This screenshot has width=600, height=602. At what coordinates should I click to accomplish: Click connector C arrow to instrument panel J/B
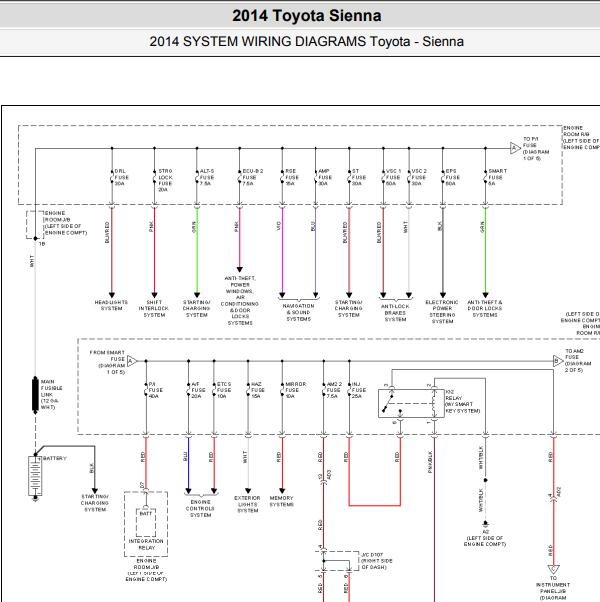tap(553, 569)
